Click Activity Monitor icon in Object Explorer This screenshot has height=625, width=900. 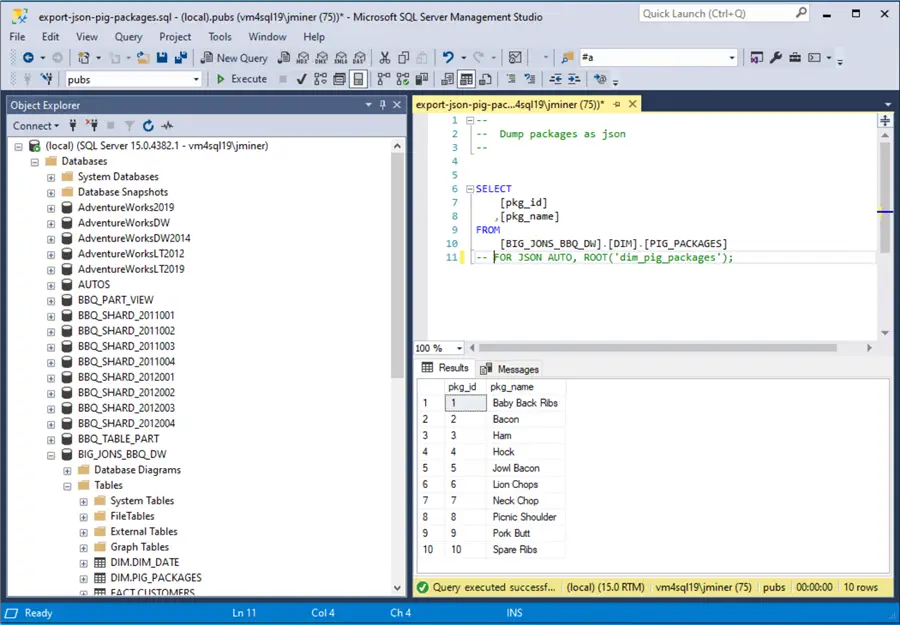click(x=167, y=126)
